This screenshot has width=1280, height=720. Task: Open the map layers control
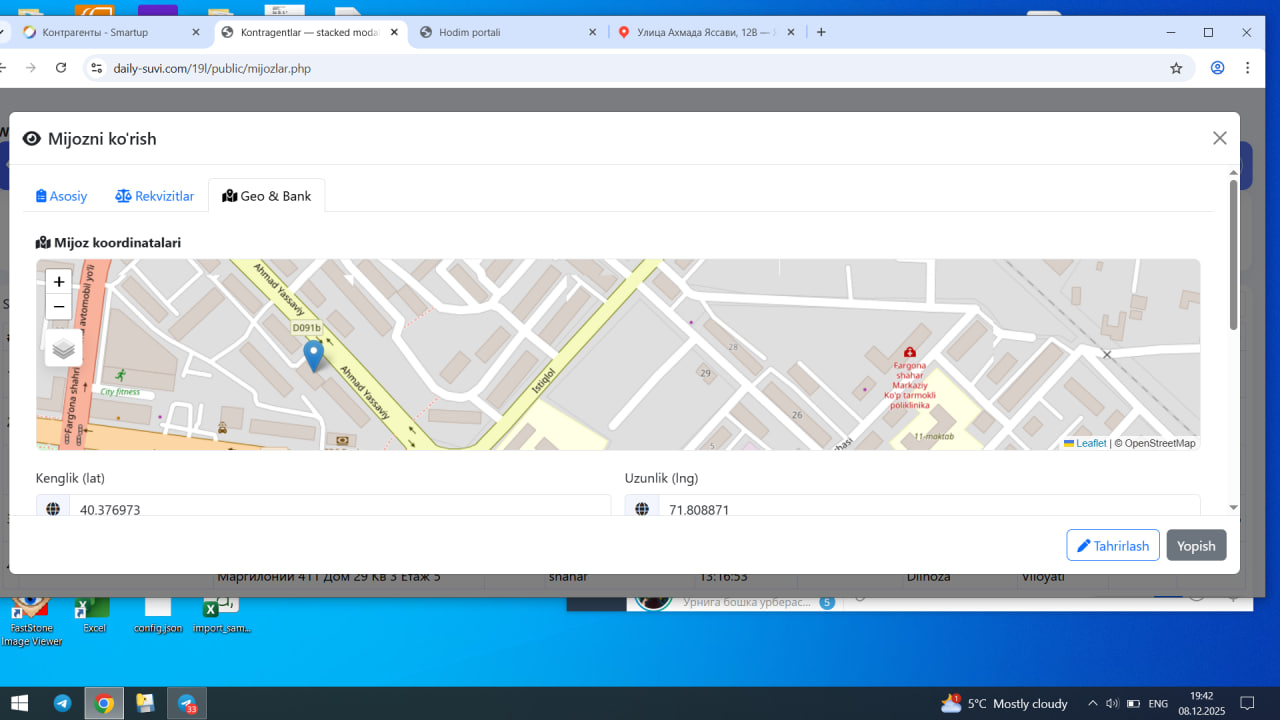[x=64, y=348]
